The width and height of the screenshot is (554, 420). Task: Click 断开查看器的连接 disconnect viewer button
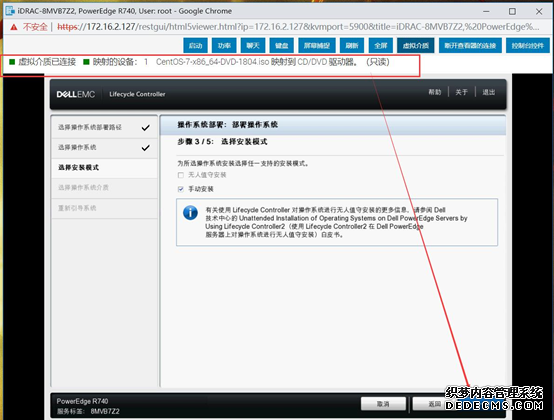click(470, 46)
